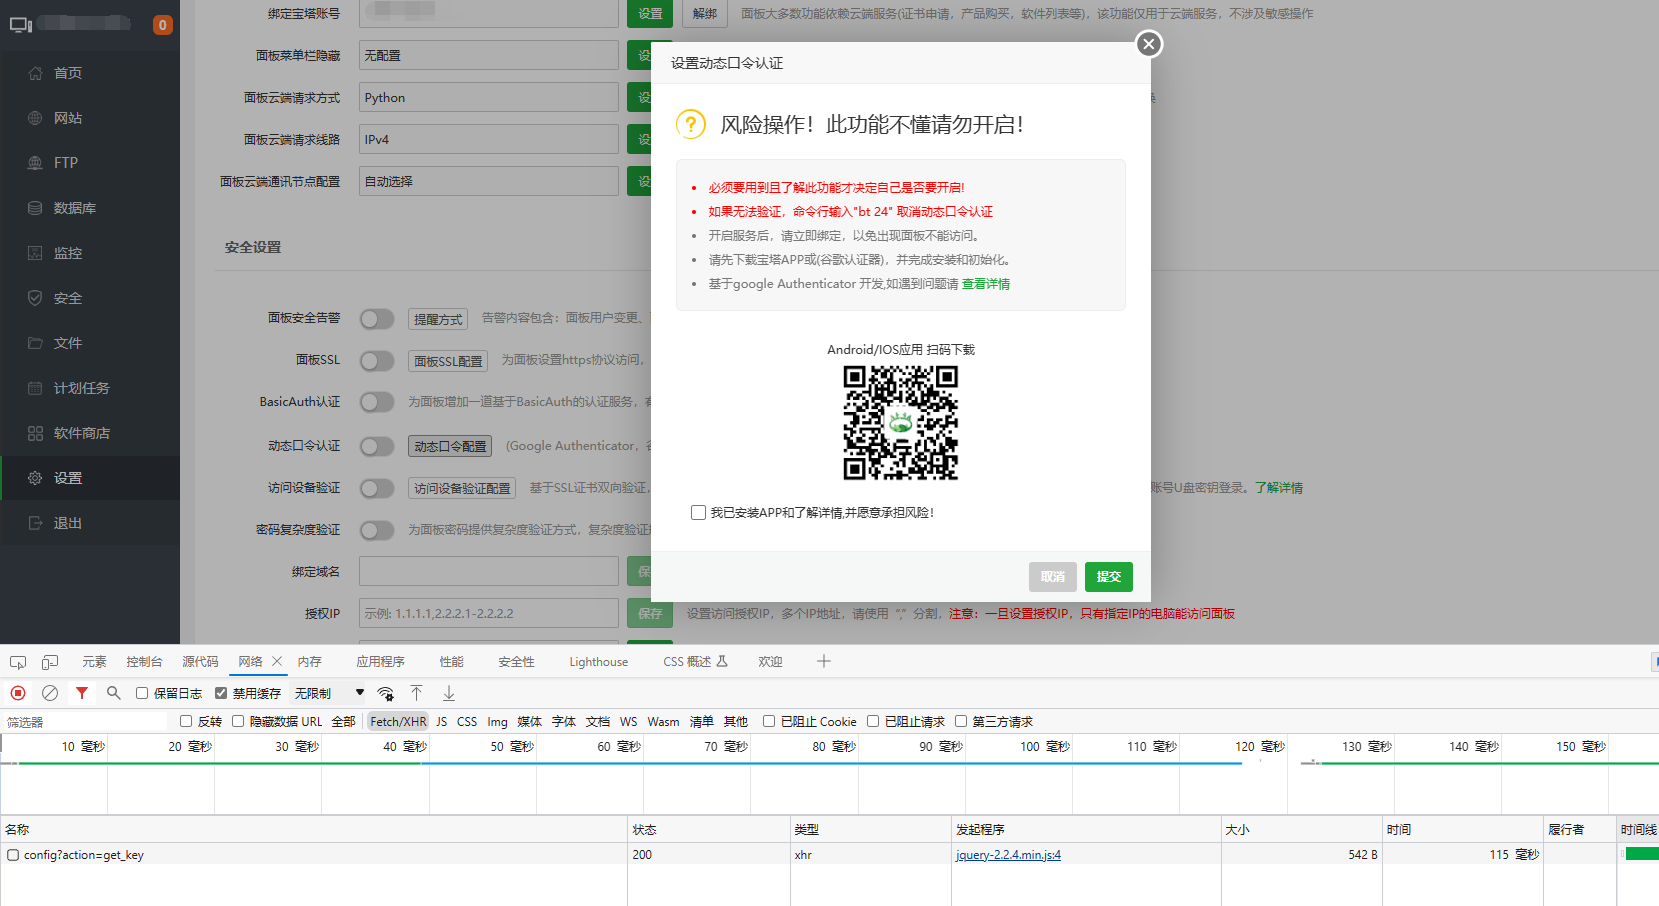This screenshot has width=1659, height=906.
Task: Click the red record network log button
Action: click(x=18, y=693)
